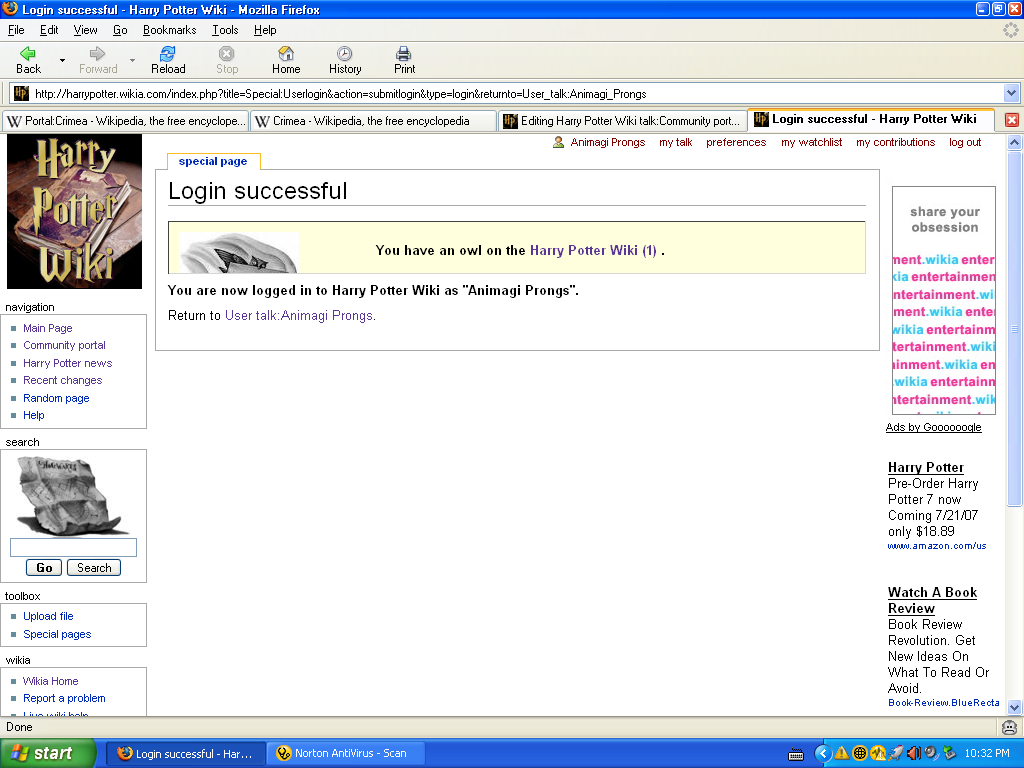1024x768 pixels.
Task: Click the keyboard icon in system tray
Action: point(795,754)
